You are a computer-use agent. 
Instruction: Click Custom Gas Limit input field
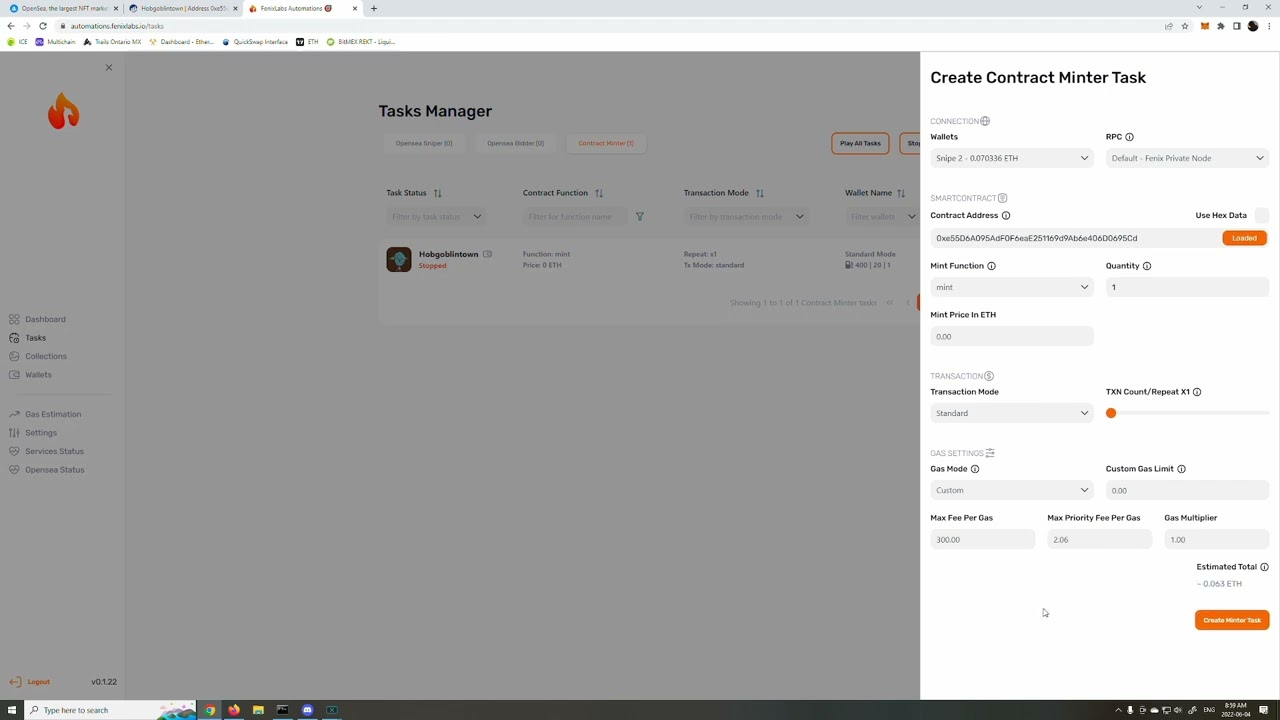tap(1187, 490)
